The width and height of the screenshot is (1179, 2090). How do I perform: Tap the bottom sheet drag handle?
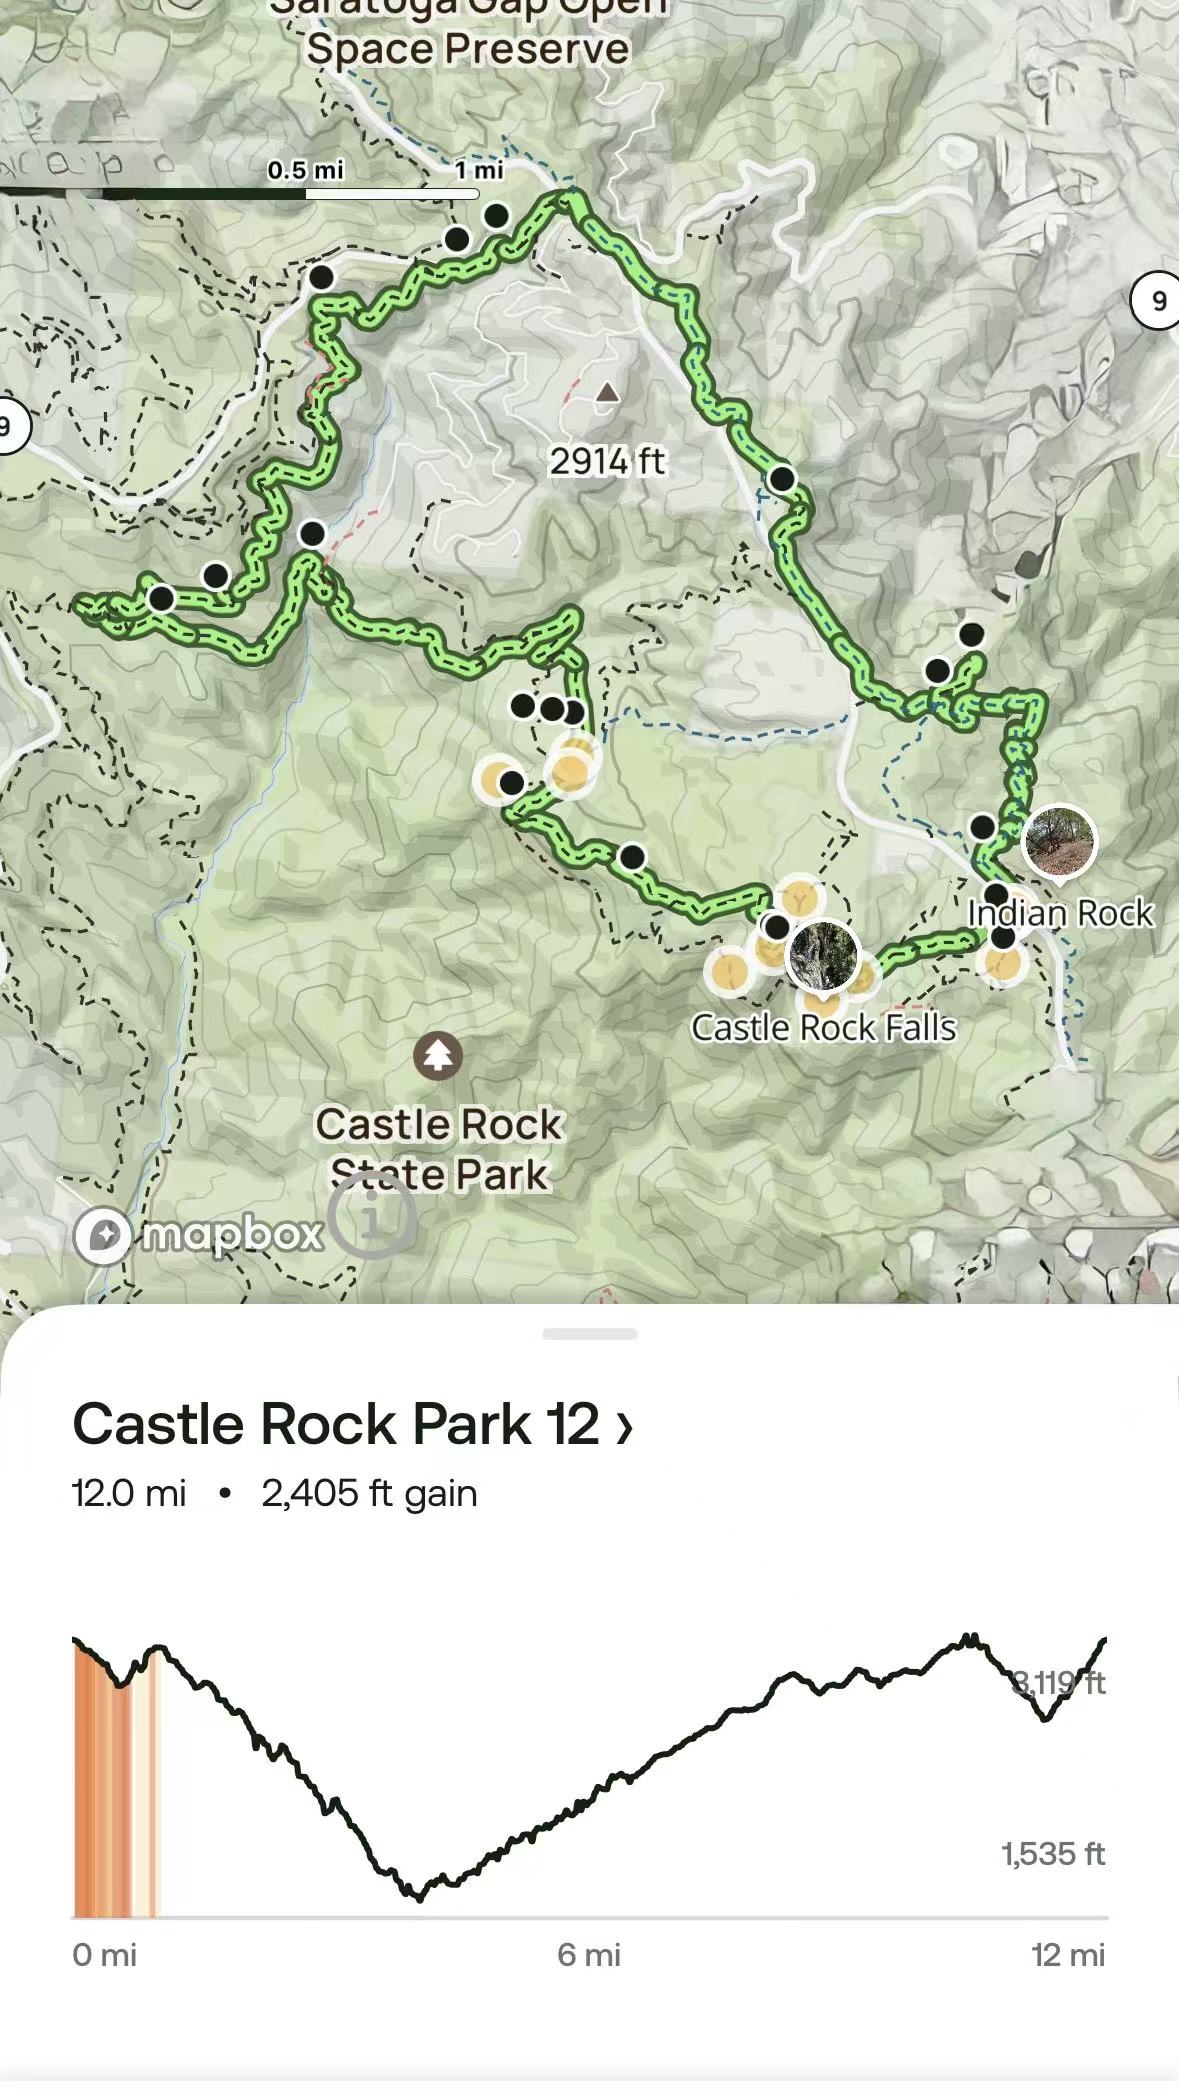pos(590,1333)
